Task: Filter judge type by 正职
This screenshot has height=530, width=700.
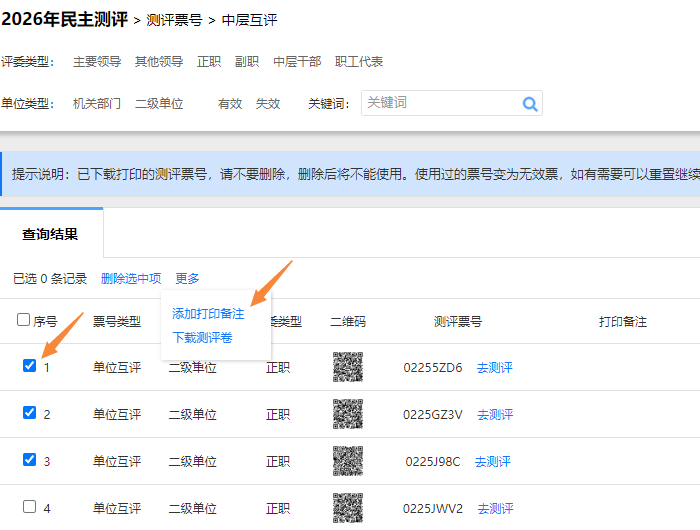Action: (x=209, y=62)
